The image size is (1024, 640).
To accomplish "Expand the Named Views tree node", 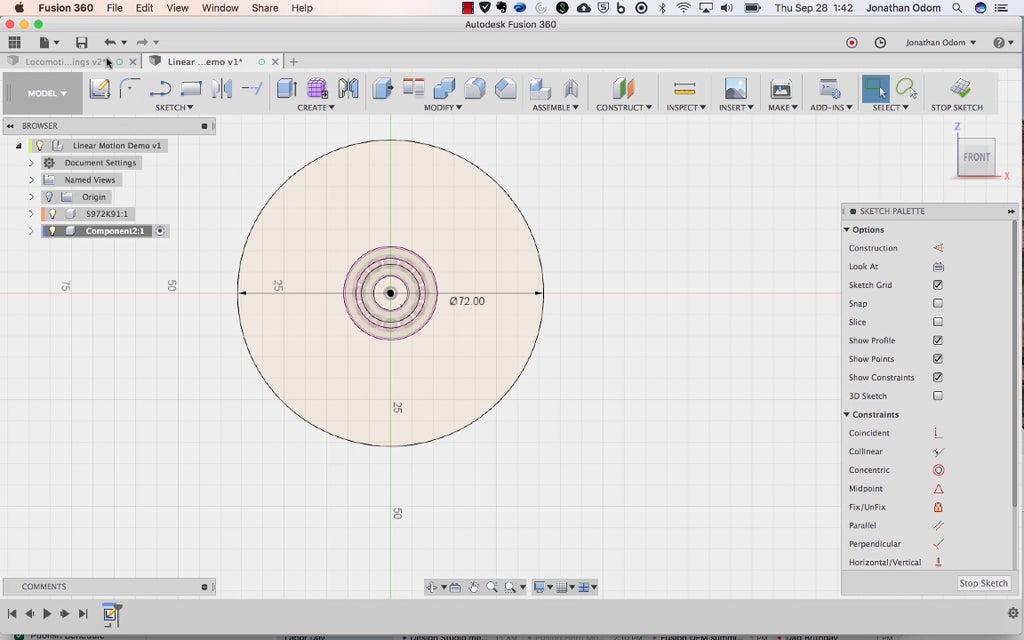I will point(31,180).
